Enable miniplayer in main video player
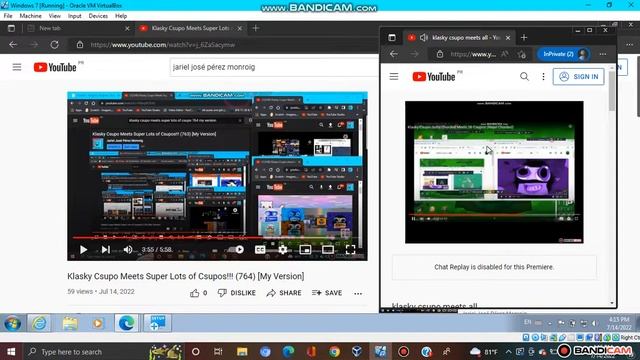 point(305,249)
